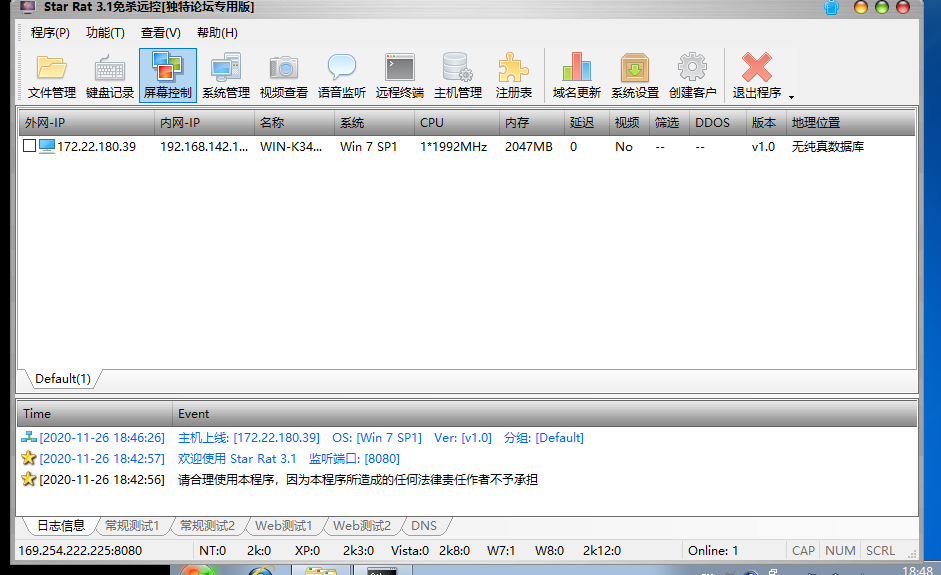Switch to the 常规测试1 tab
The image size is (941, 575).
coord(132,526)
